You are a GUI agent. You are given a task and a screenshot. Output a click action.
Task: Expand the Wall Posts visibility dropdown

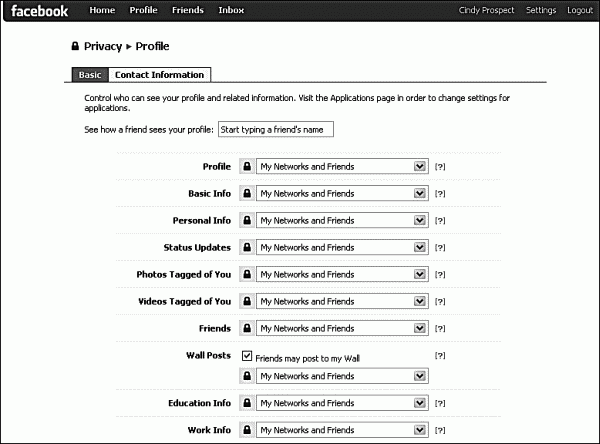point(342,376)
